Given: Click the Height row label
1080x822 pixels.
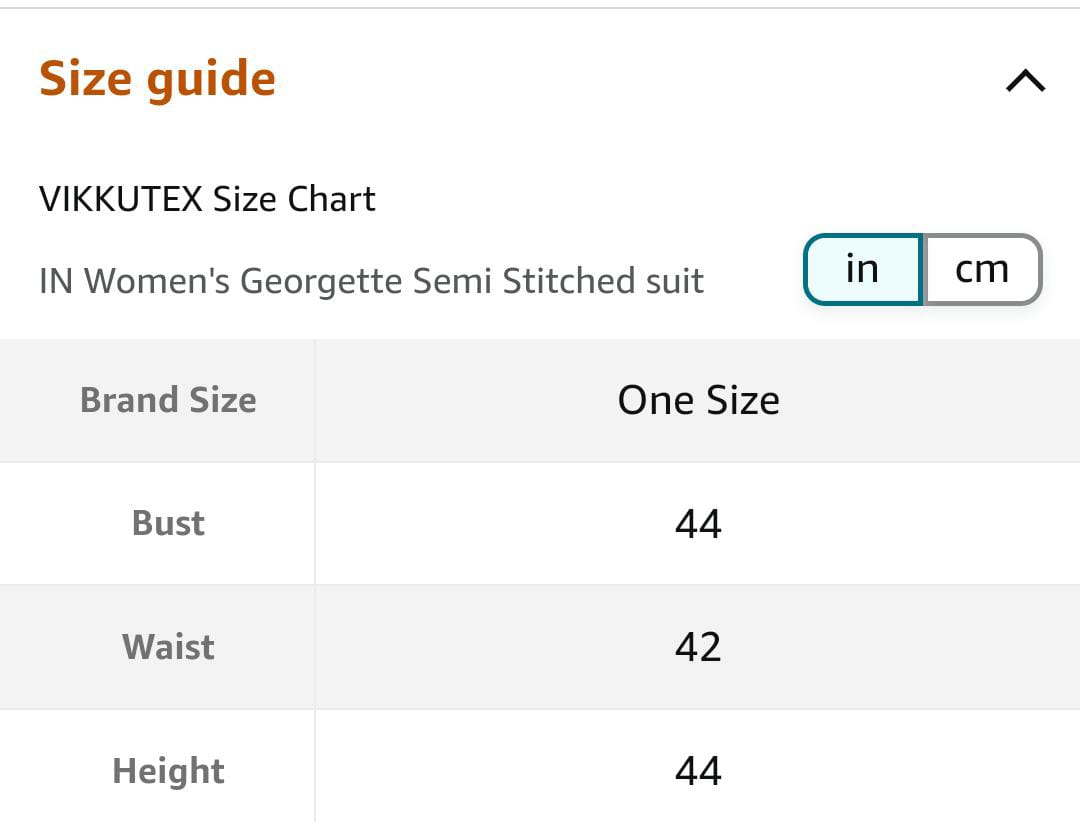Looking at the screenshot, I should [168, 771].
